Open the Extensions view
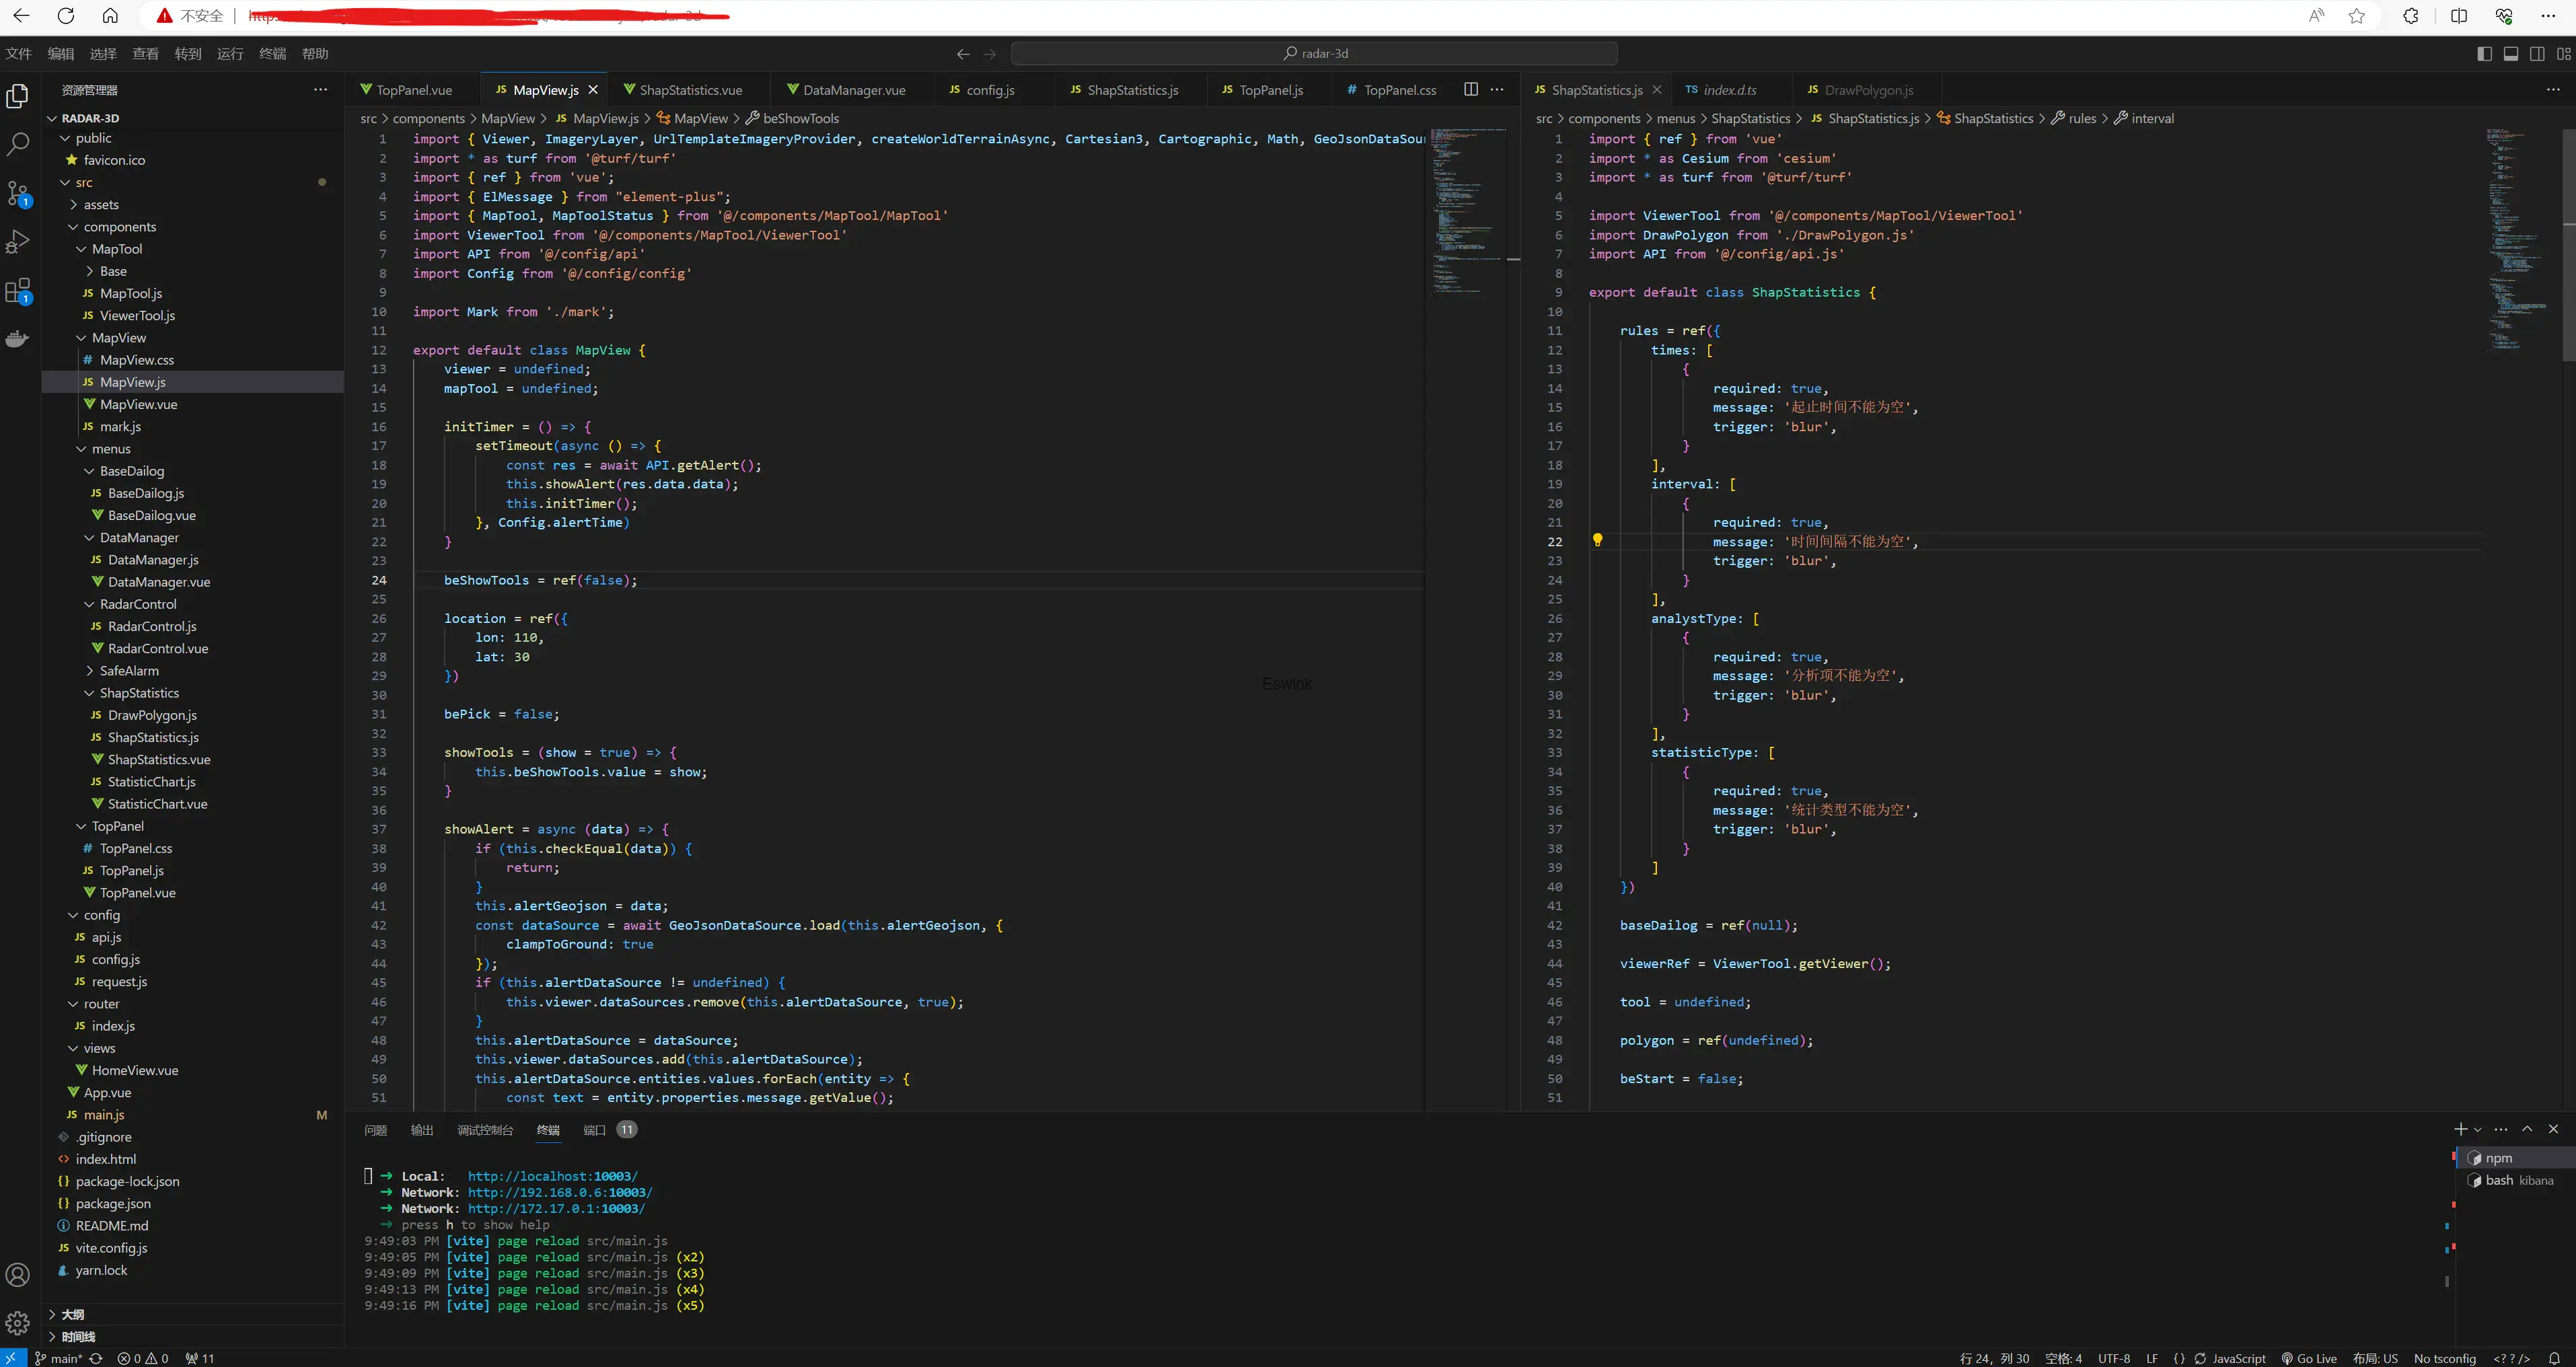Image resolution: width=2576 pixels, height=1367 pixels. pyautogui.click(x=18, y=291)
